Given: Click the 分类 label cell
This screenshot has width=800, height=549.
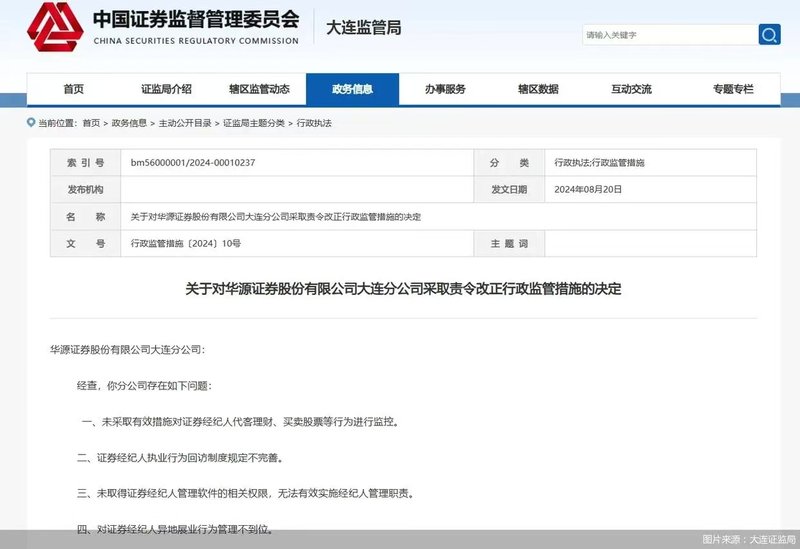Looking at the screenshot, I should click(x=509, y=163).
